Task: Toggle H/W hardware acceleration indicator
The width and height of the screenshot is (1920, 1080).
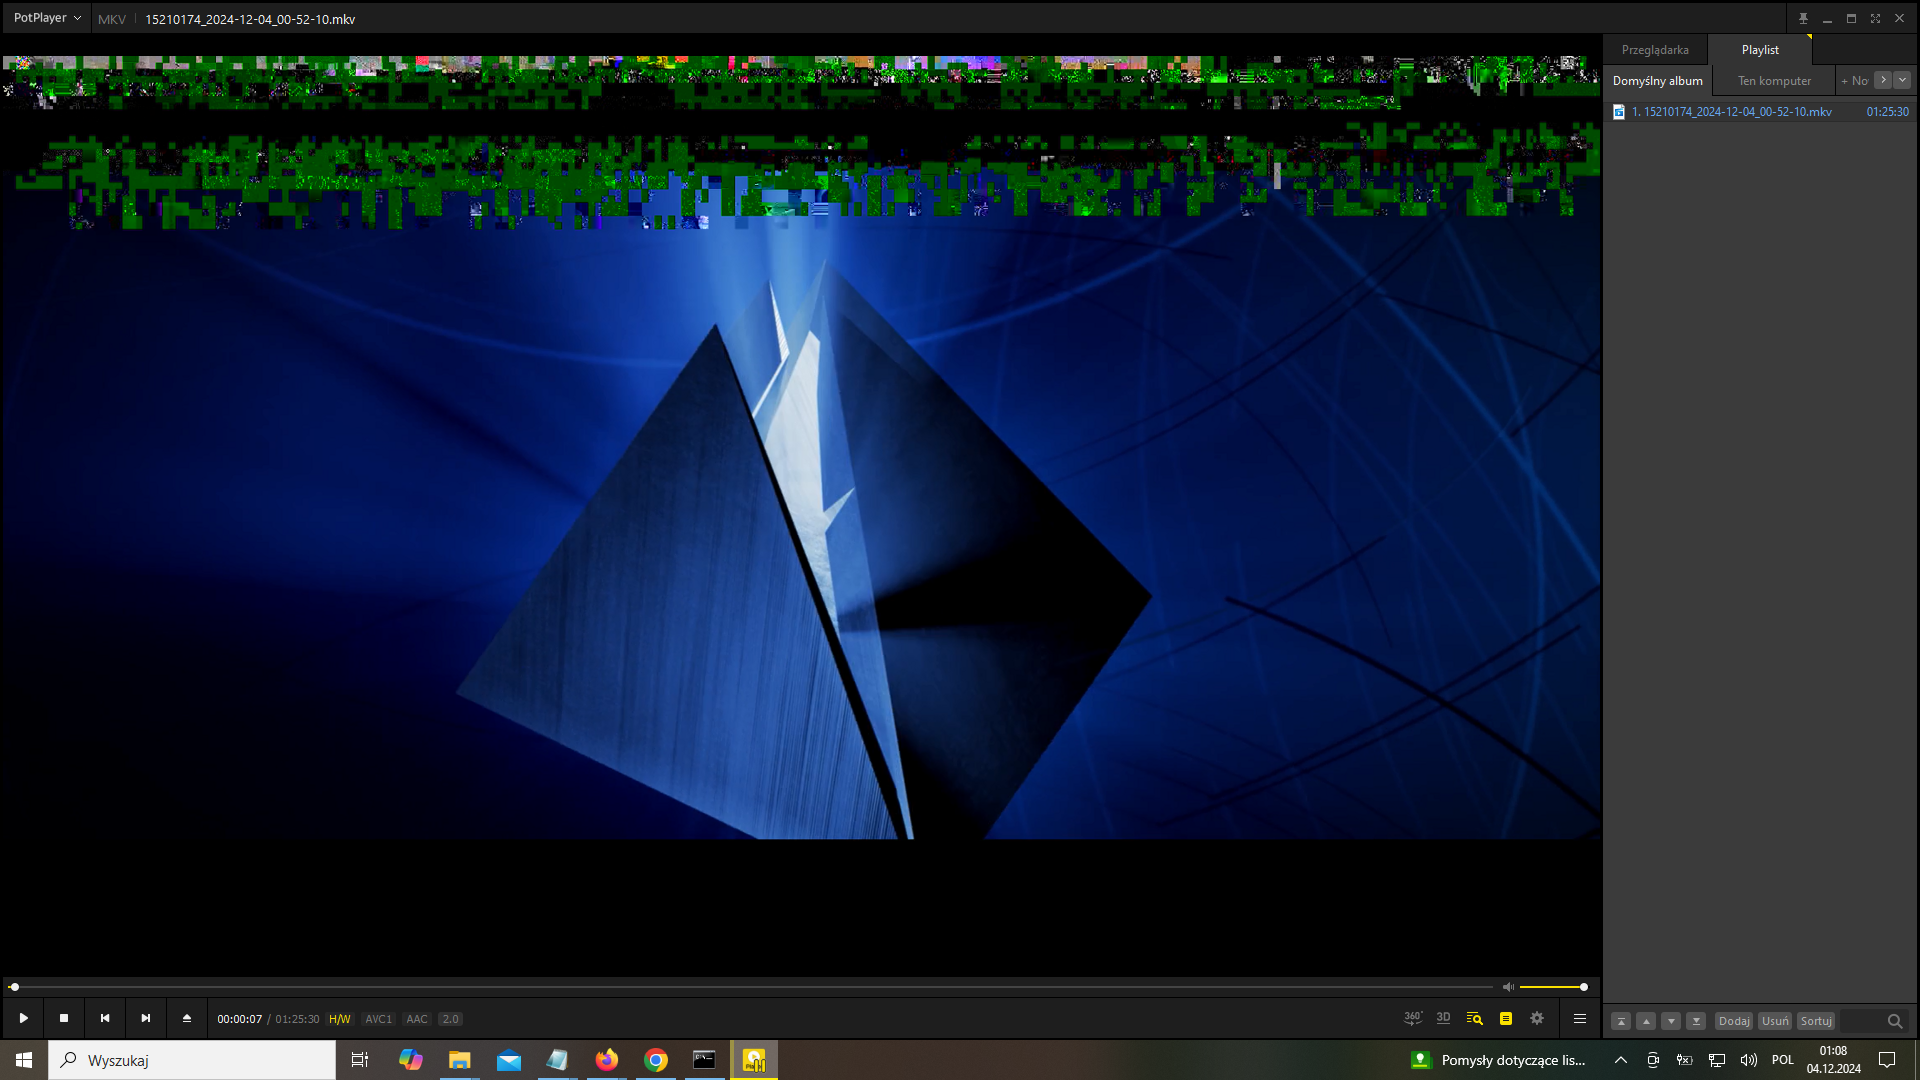Action: point(340,1019)
